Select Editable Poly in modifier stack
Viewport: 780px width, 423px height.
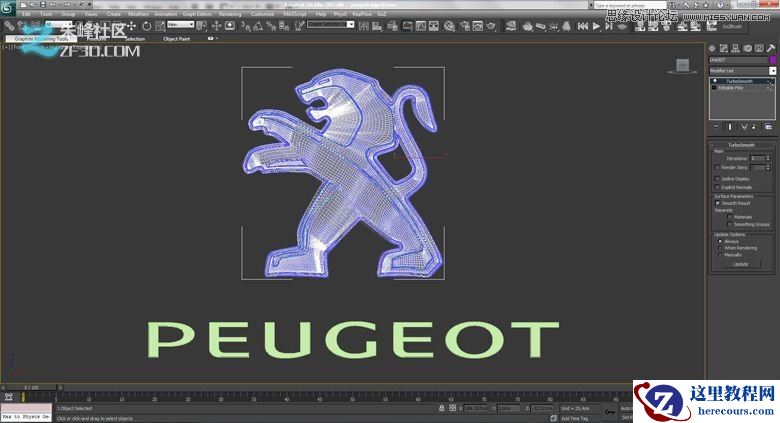[x=730, y=88]
